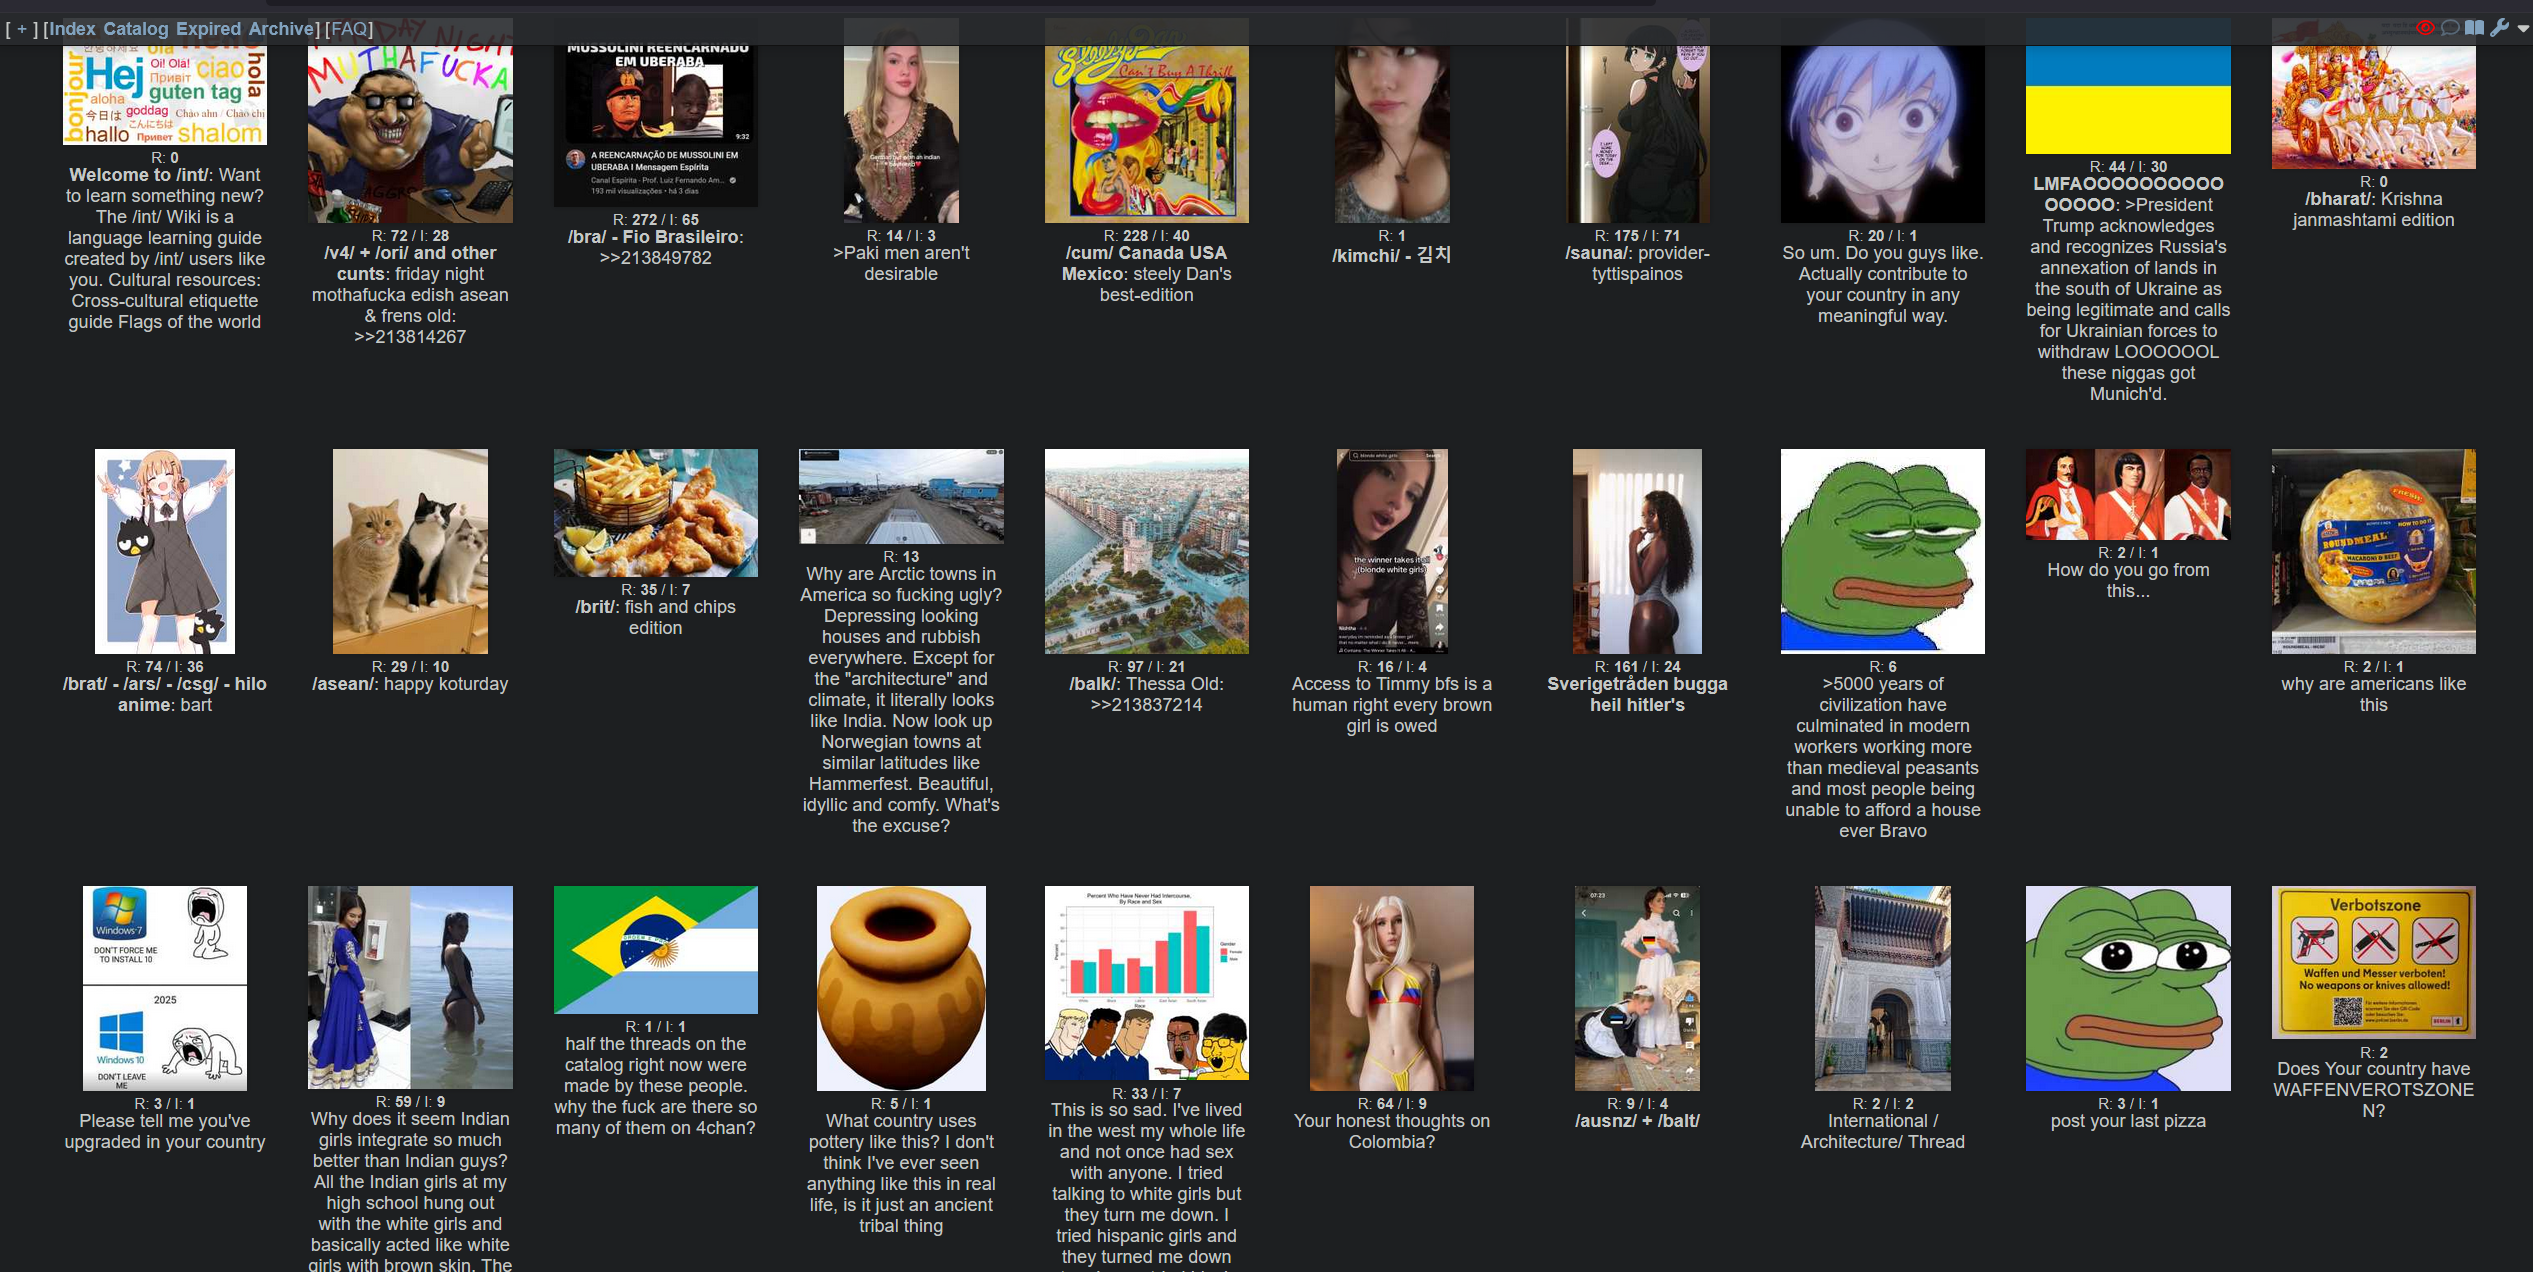Open settings with the wrench icon

[2499, 28]
